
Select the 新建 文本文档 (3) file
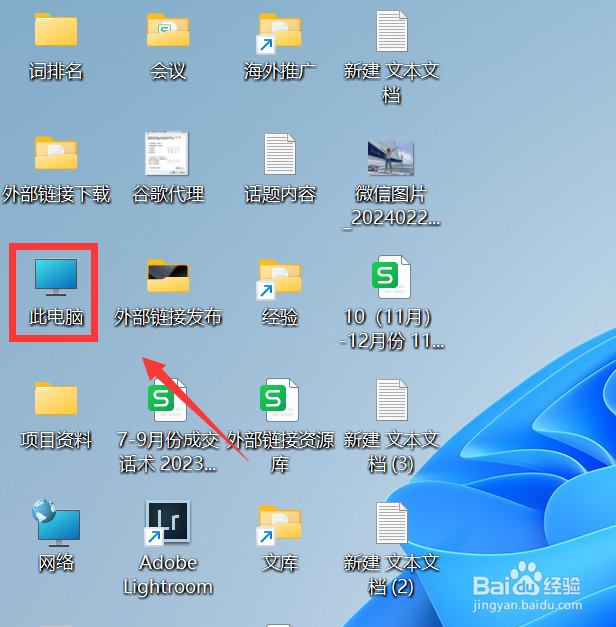click(392, 400)
